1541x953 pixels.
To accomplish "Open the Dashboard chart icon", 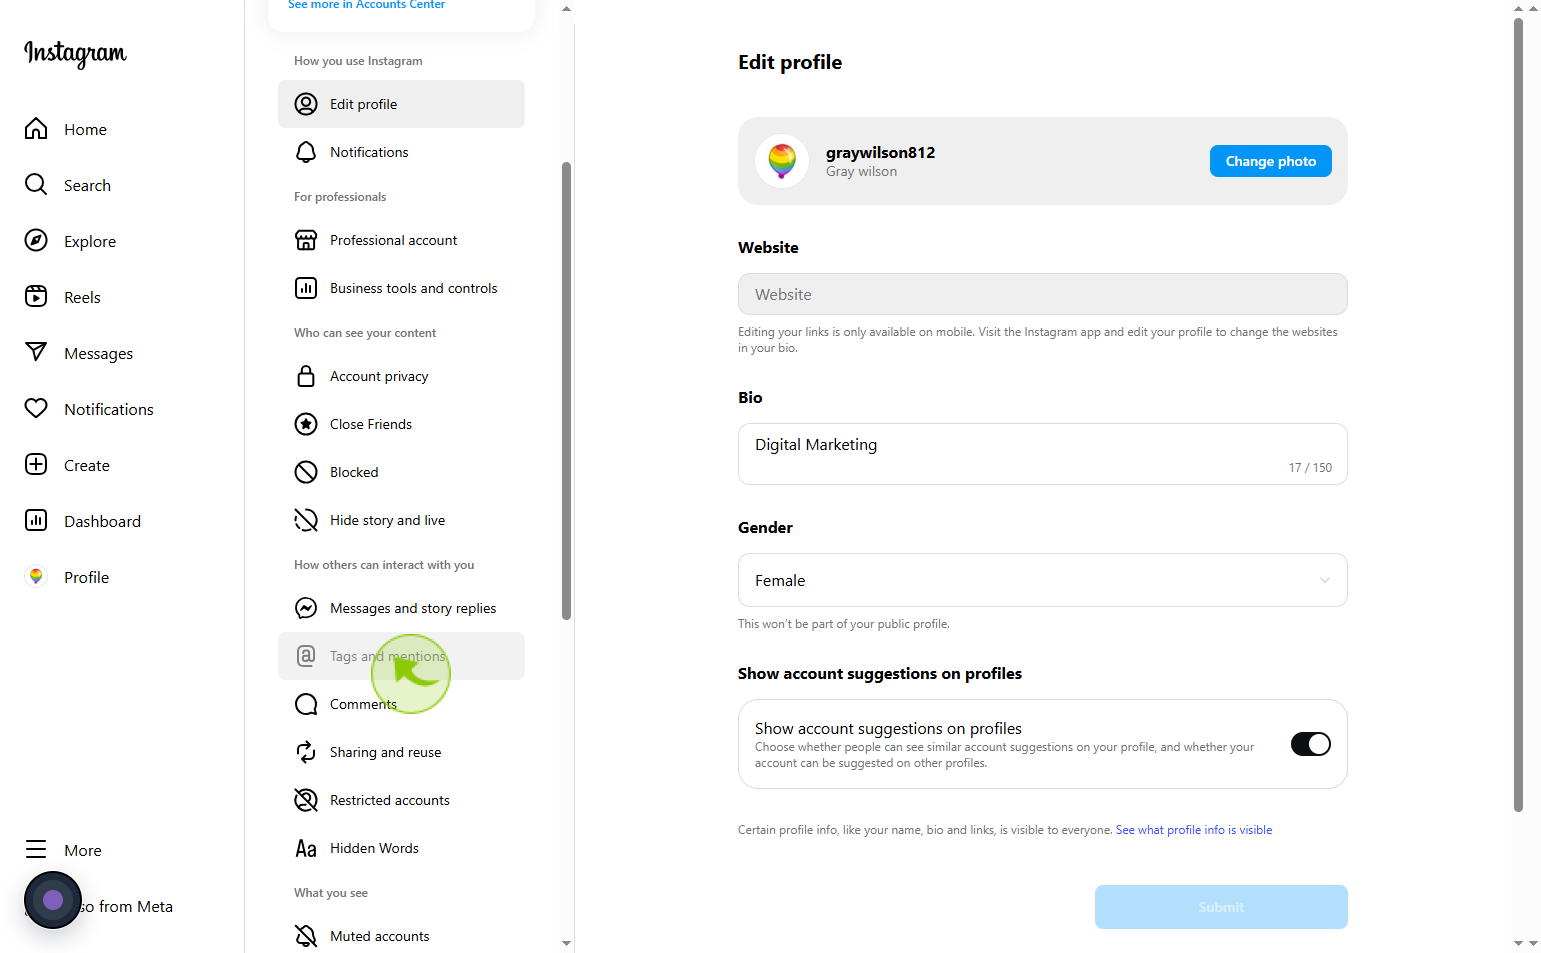I will click(x=36, y=520).
